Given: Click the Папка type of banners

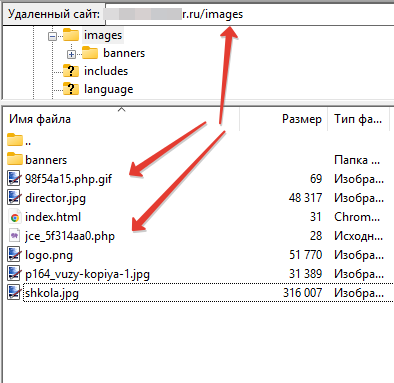Looking at the screenshot, I should tap(357, 160).
